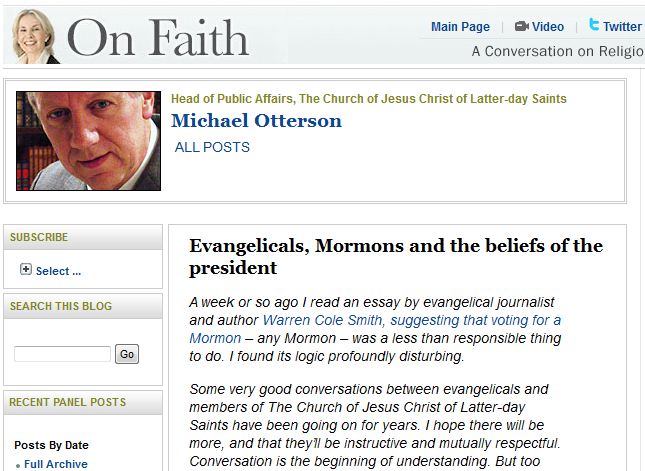Open the Michael Otterson name link

[256, 121]
